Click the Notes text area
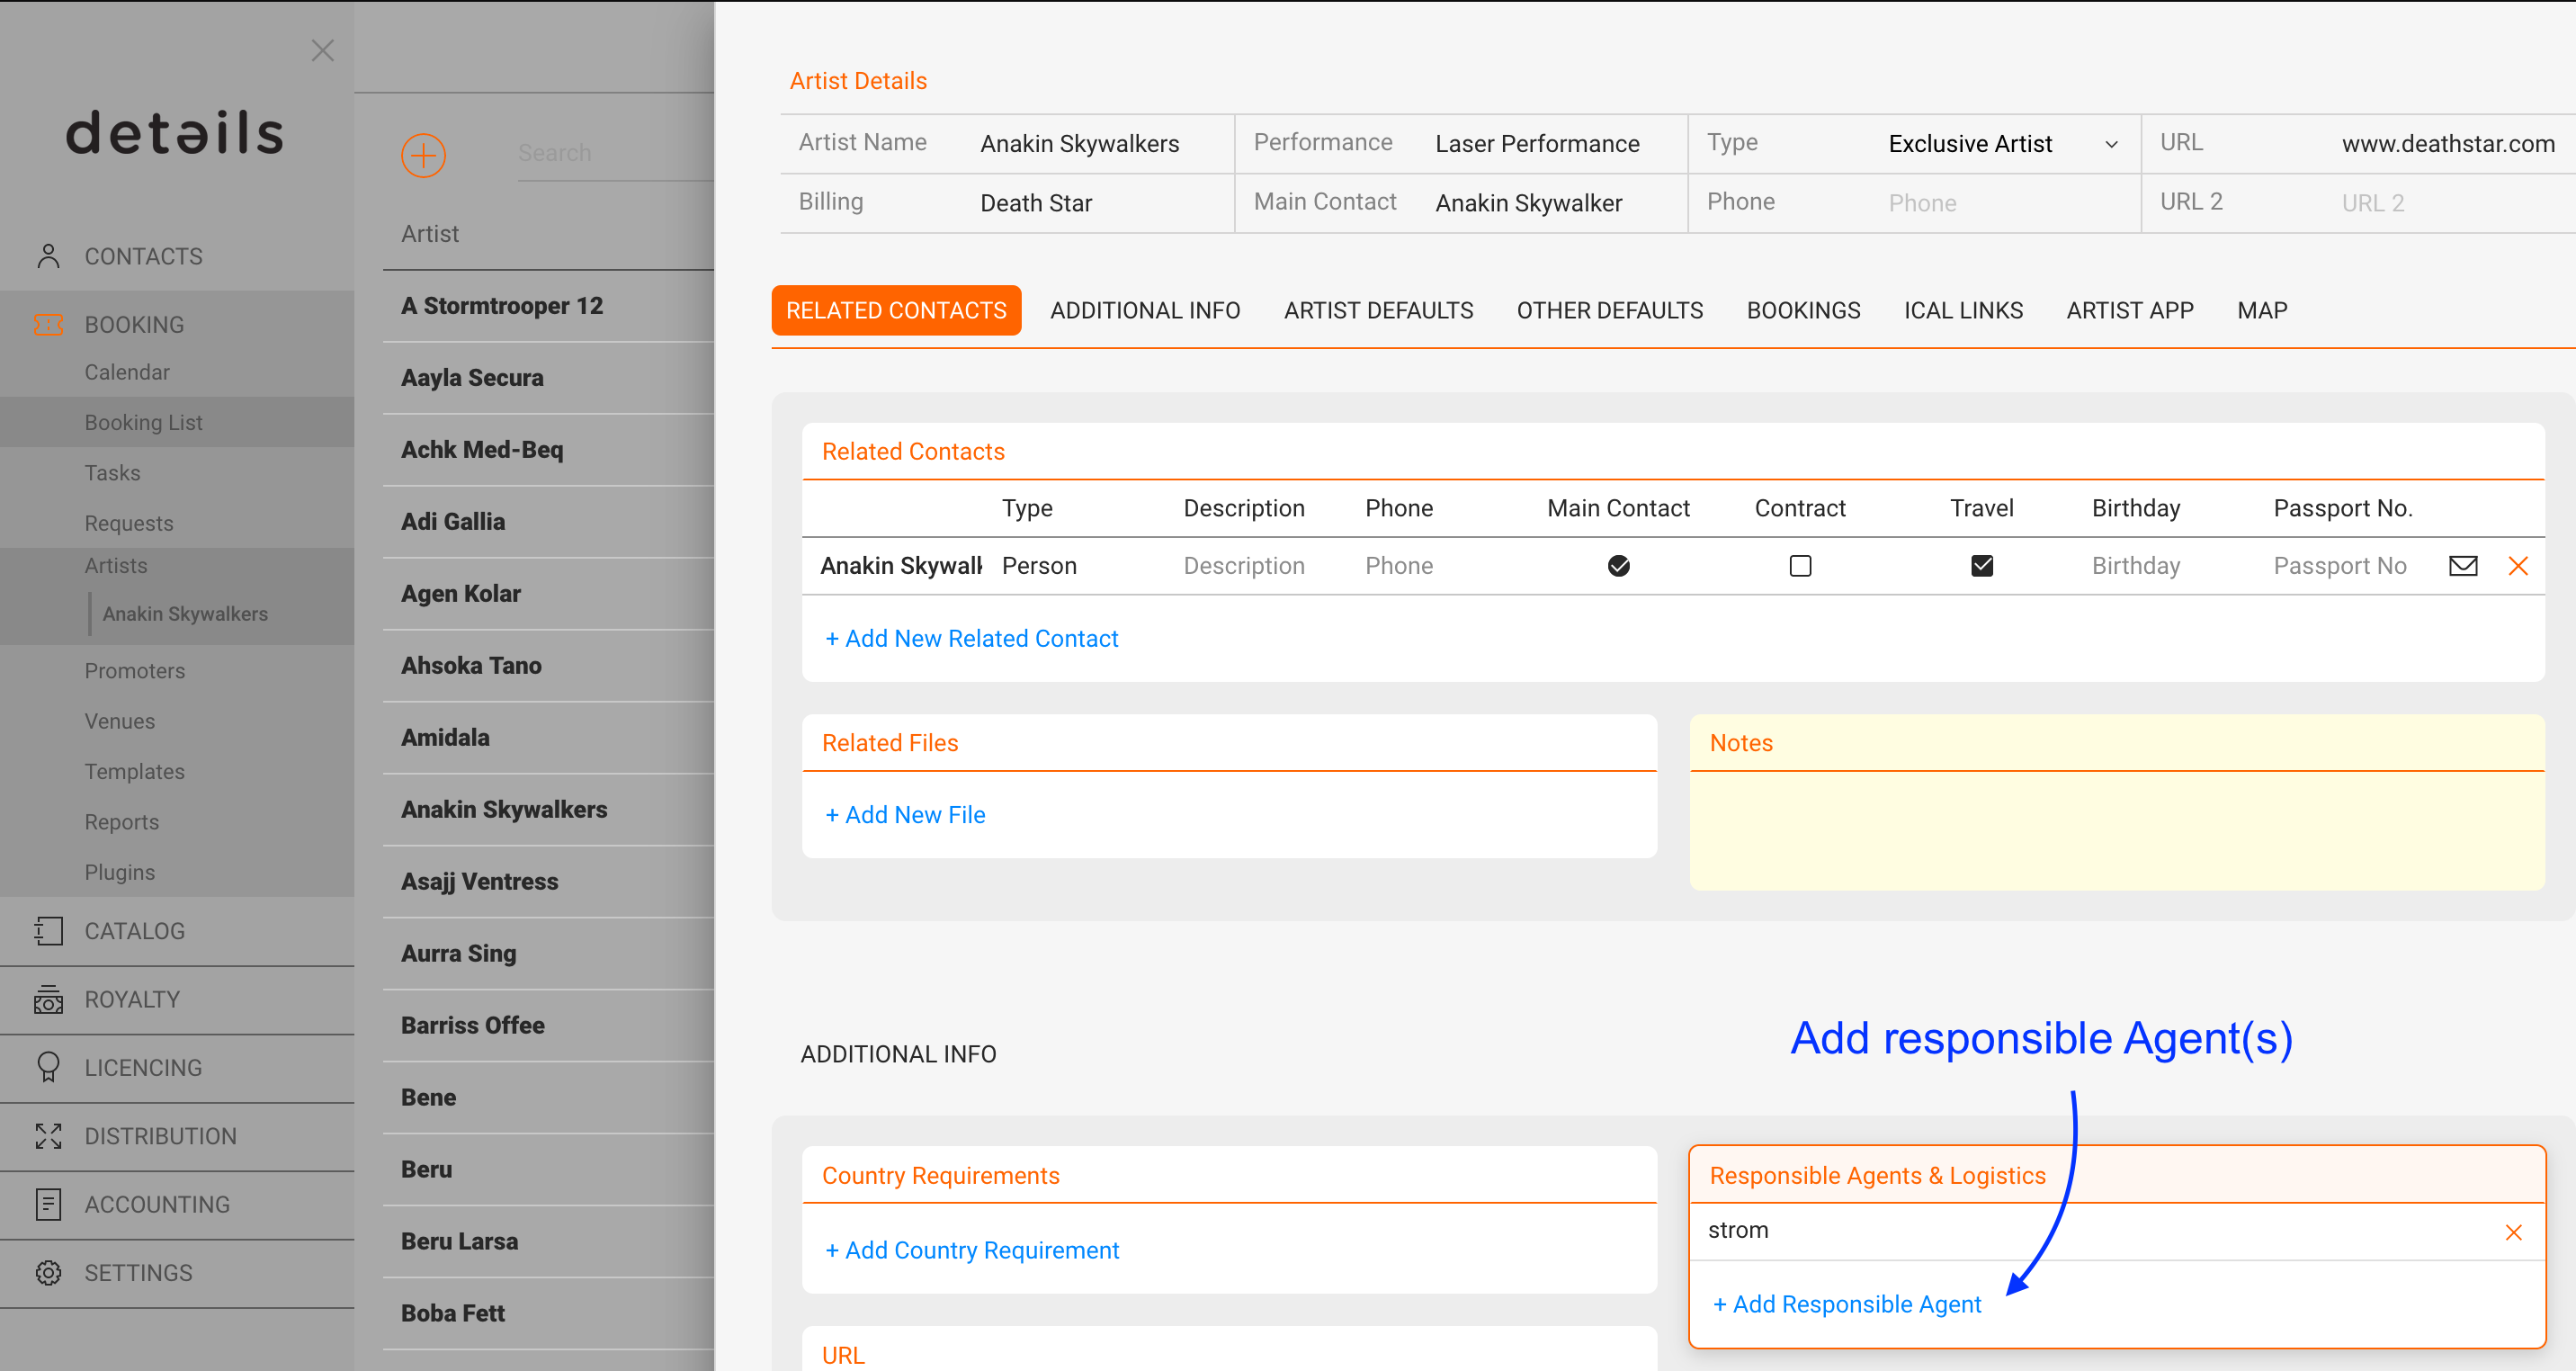This screenshot has width=2576, height=1371. pyautogui.click(x=2116, y=830)
